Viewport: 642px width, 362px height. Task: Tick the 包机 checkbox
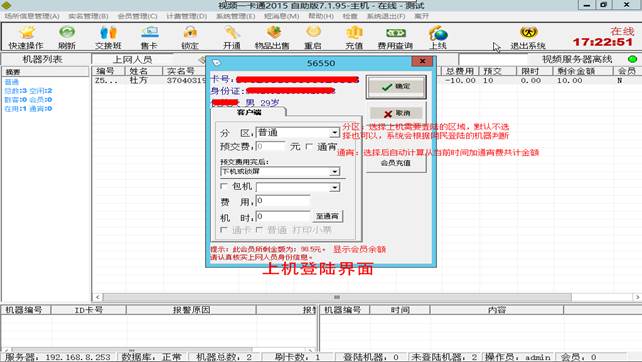click(224, 186)
